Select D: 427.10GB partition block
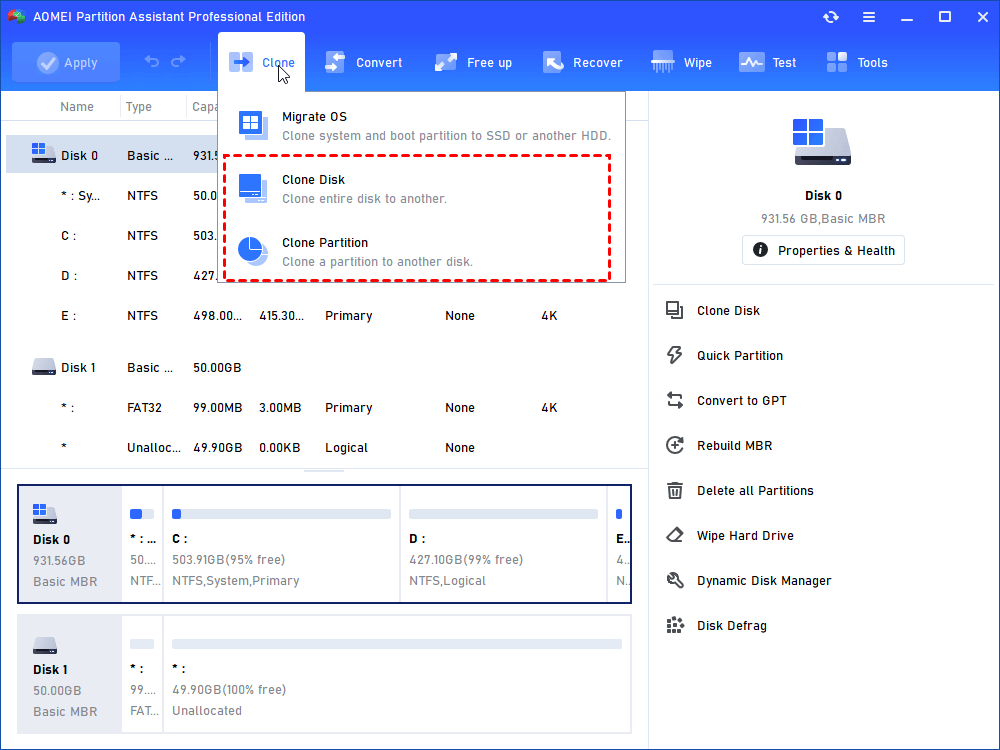1000x750 pixels. 503,544
